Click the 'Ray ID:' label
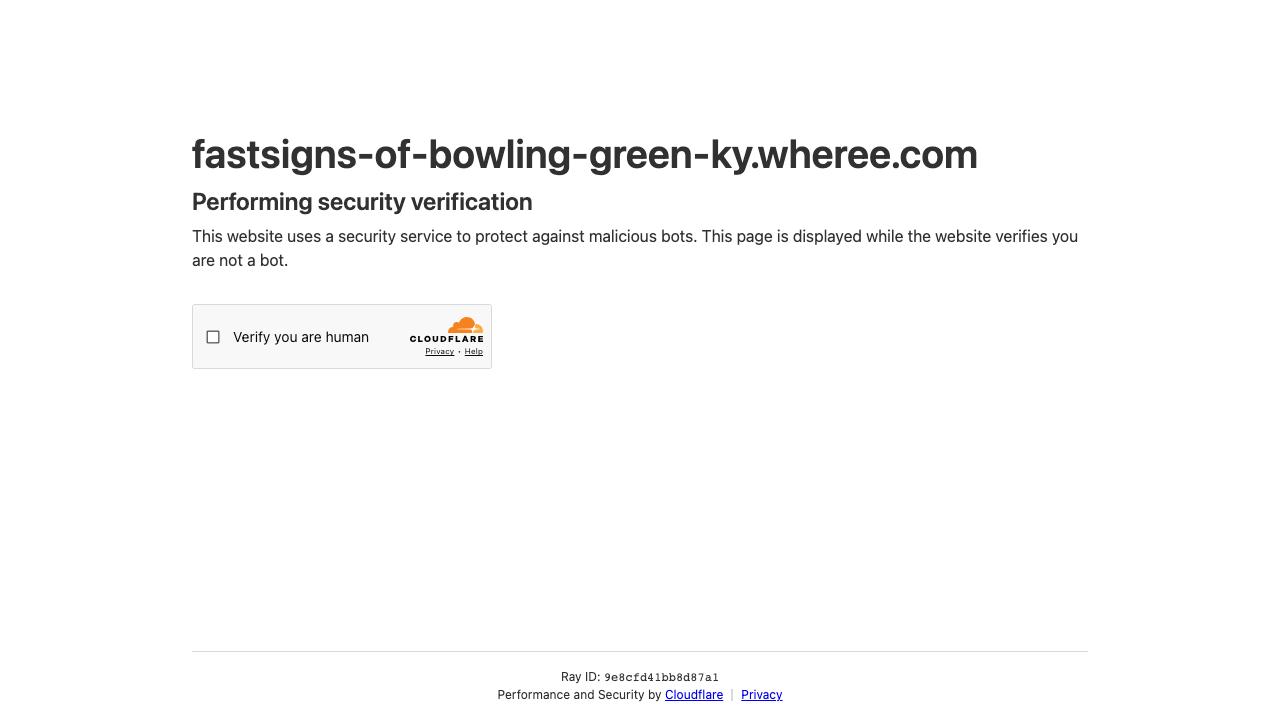Image resolution: width=1280 pixels, height=720 pixels. pos(580,677)
